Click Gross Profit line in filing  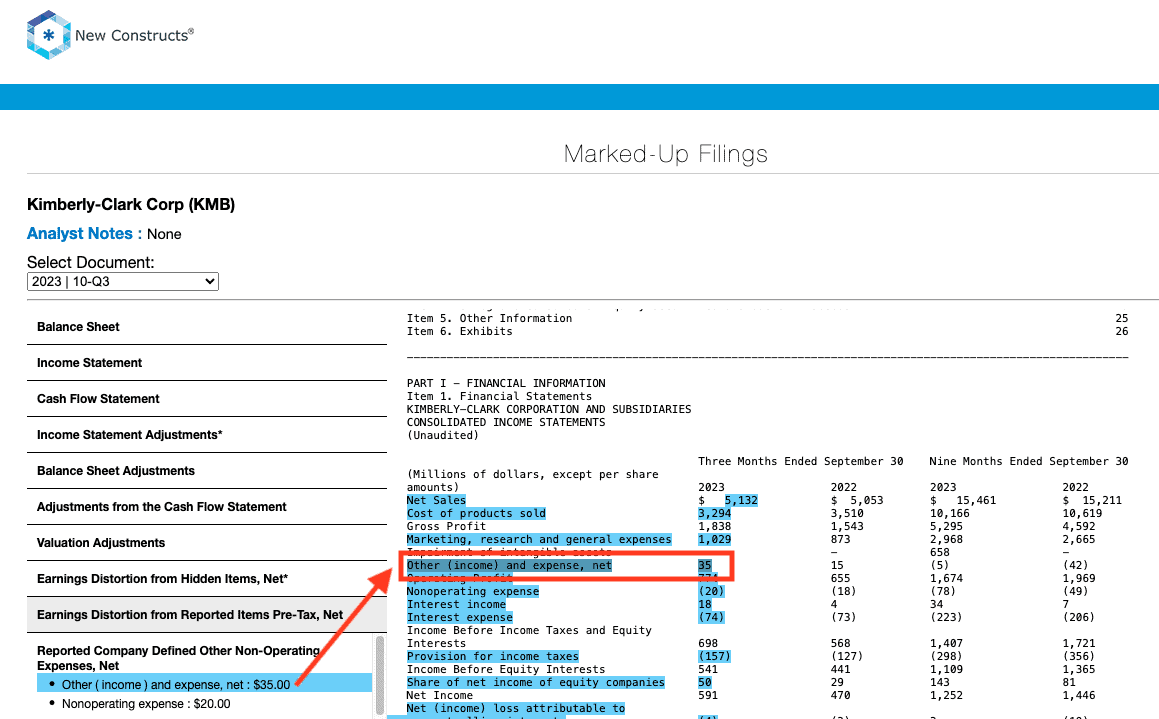446,526
